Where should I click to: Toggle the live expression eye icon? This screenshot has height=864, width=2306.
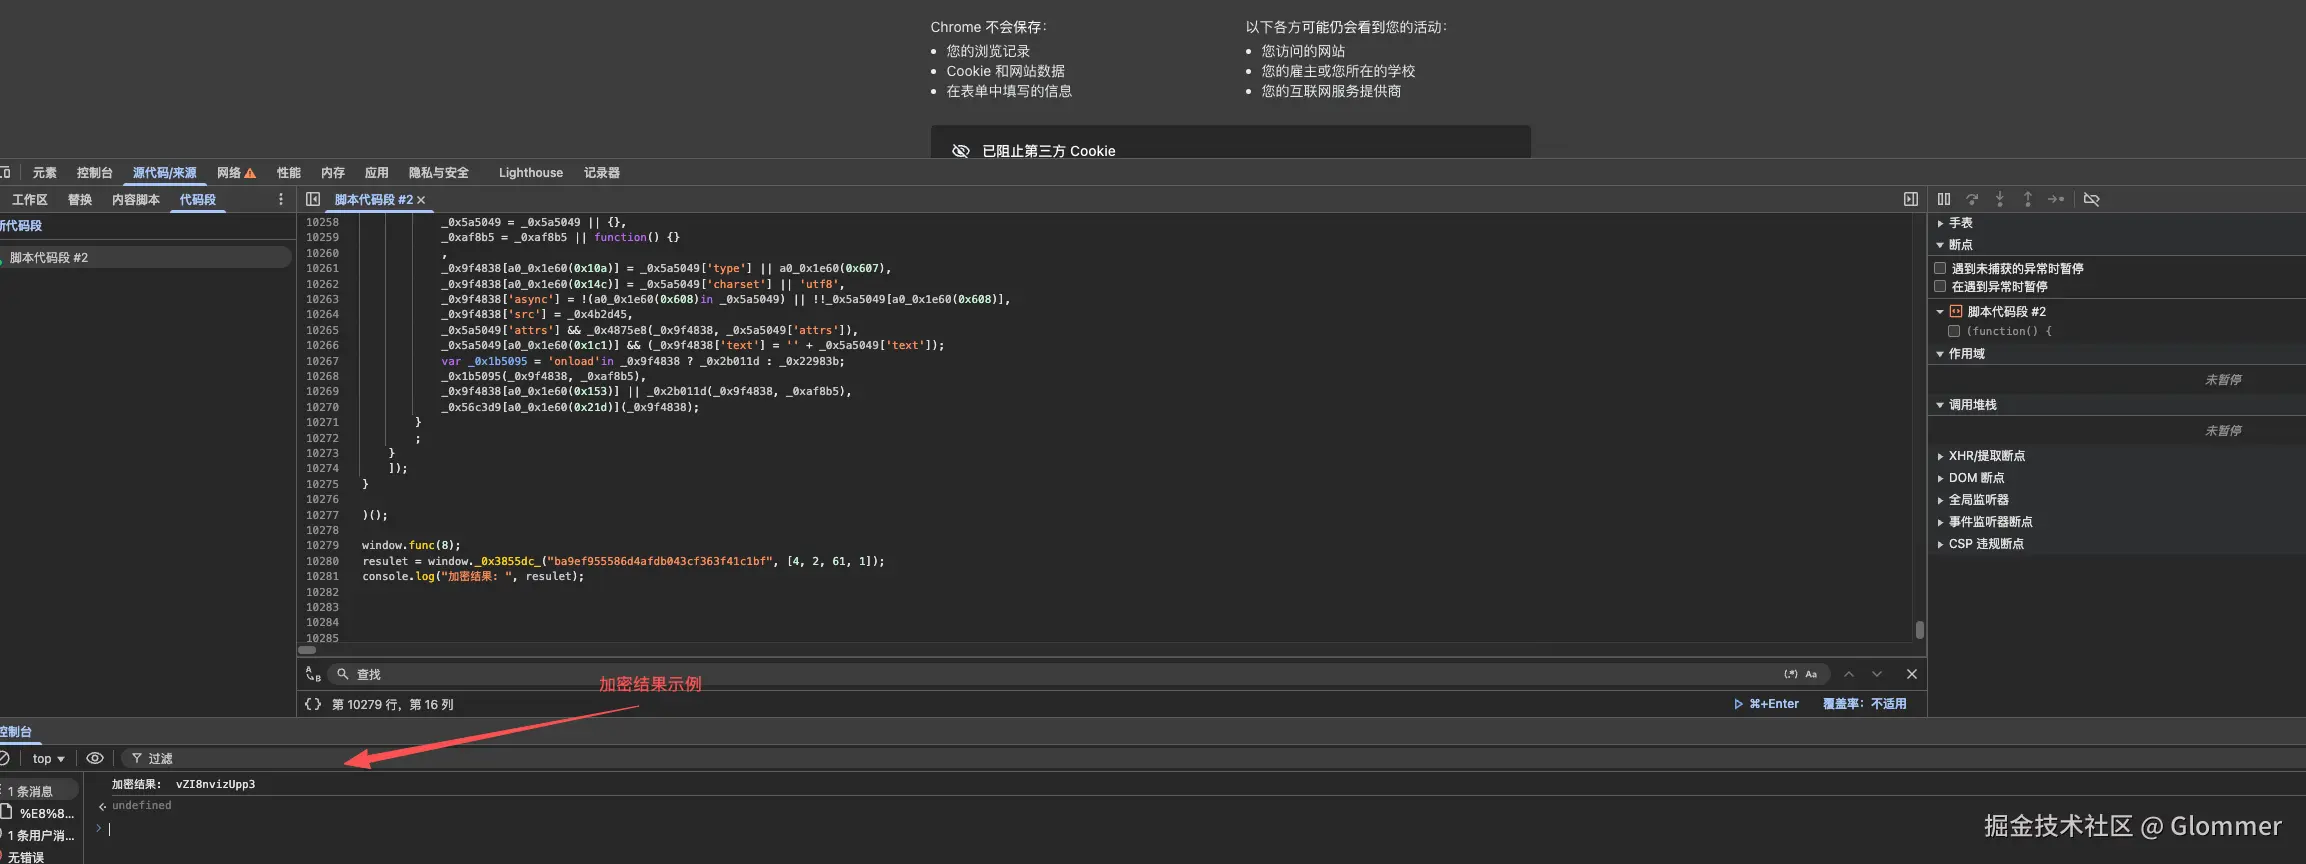click(x=95, y=758)
